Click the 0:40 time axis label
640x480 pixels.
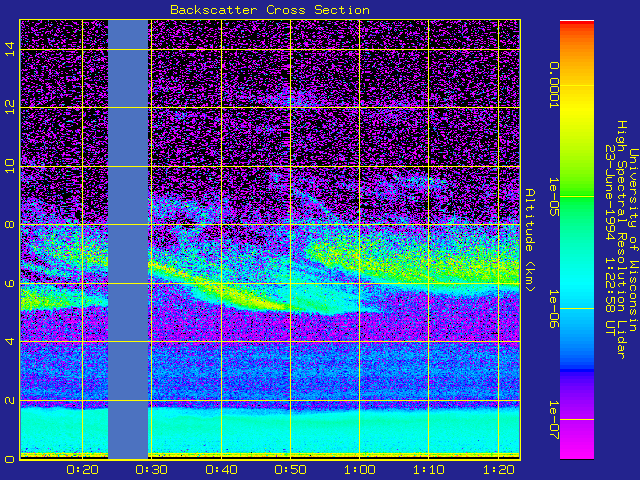point(221,470)
